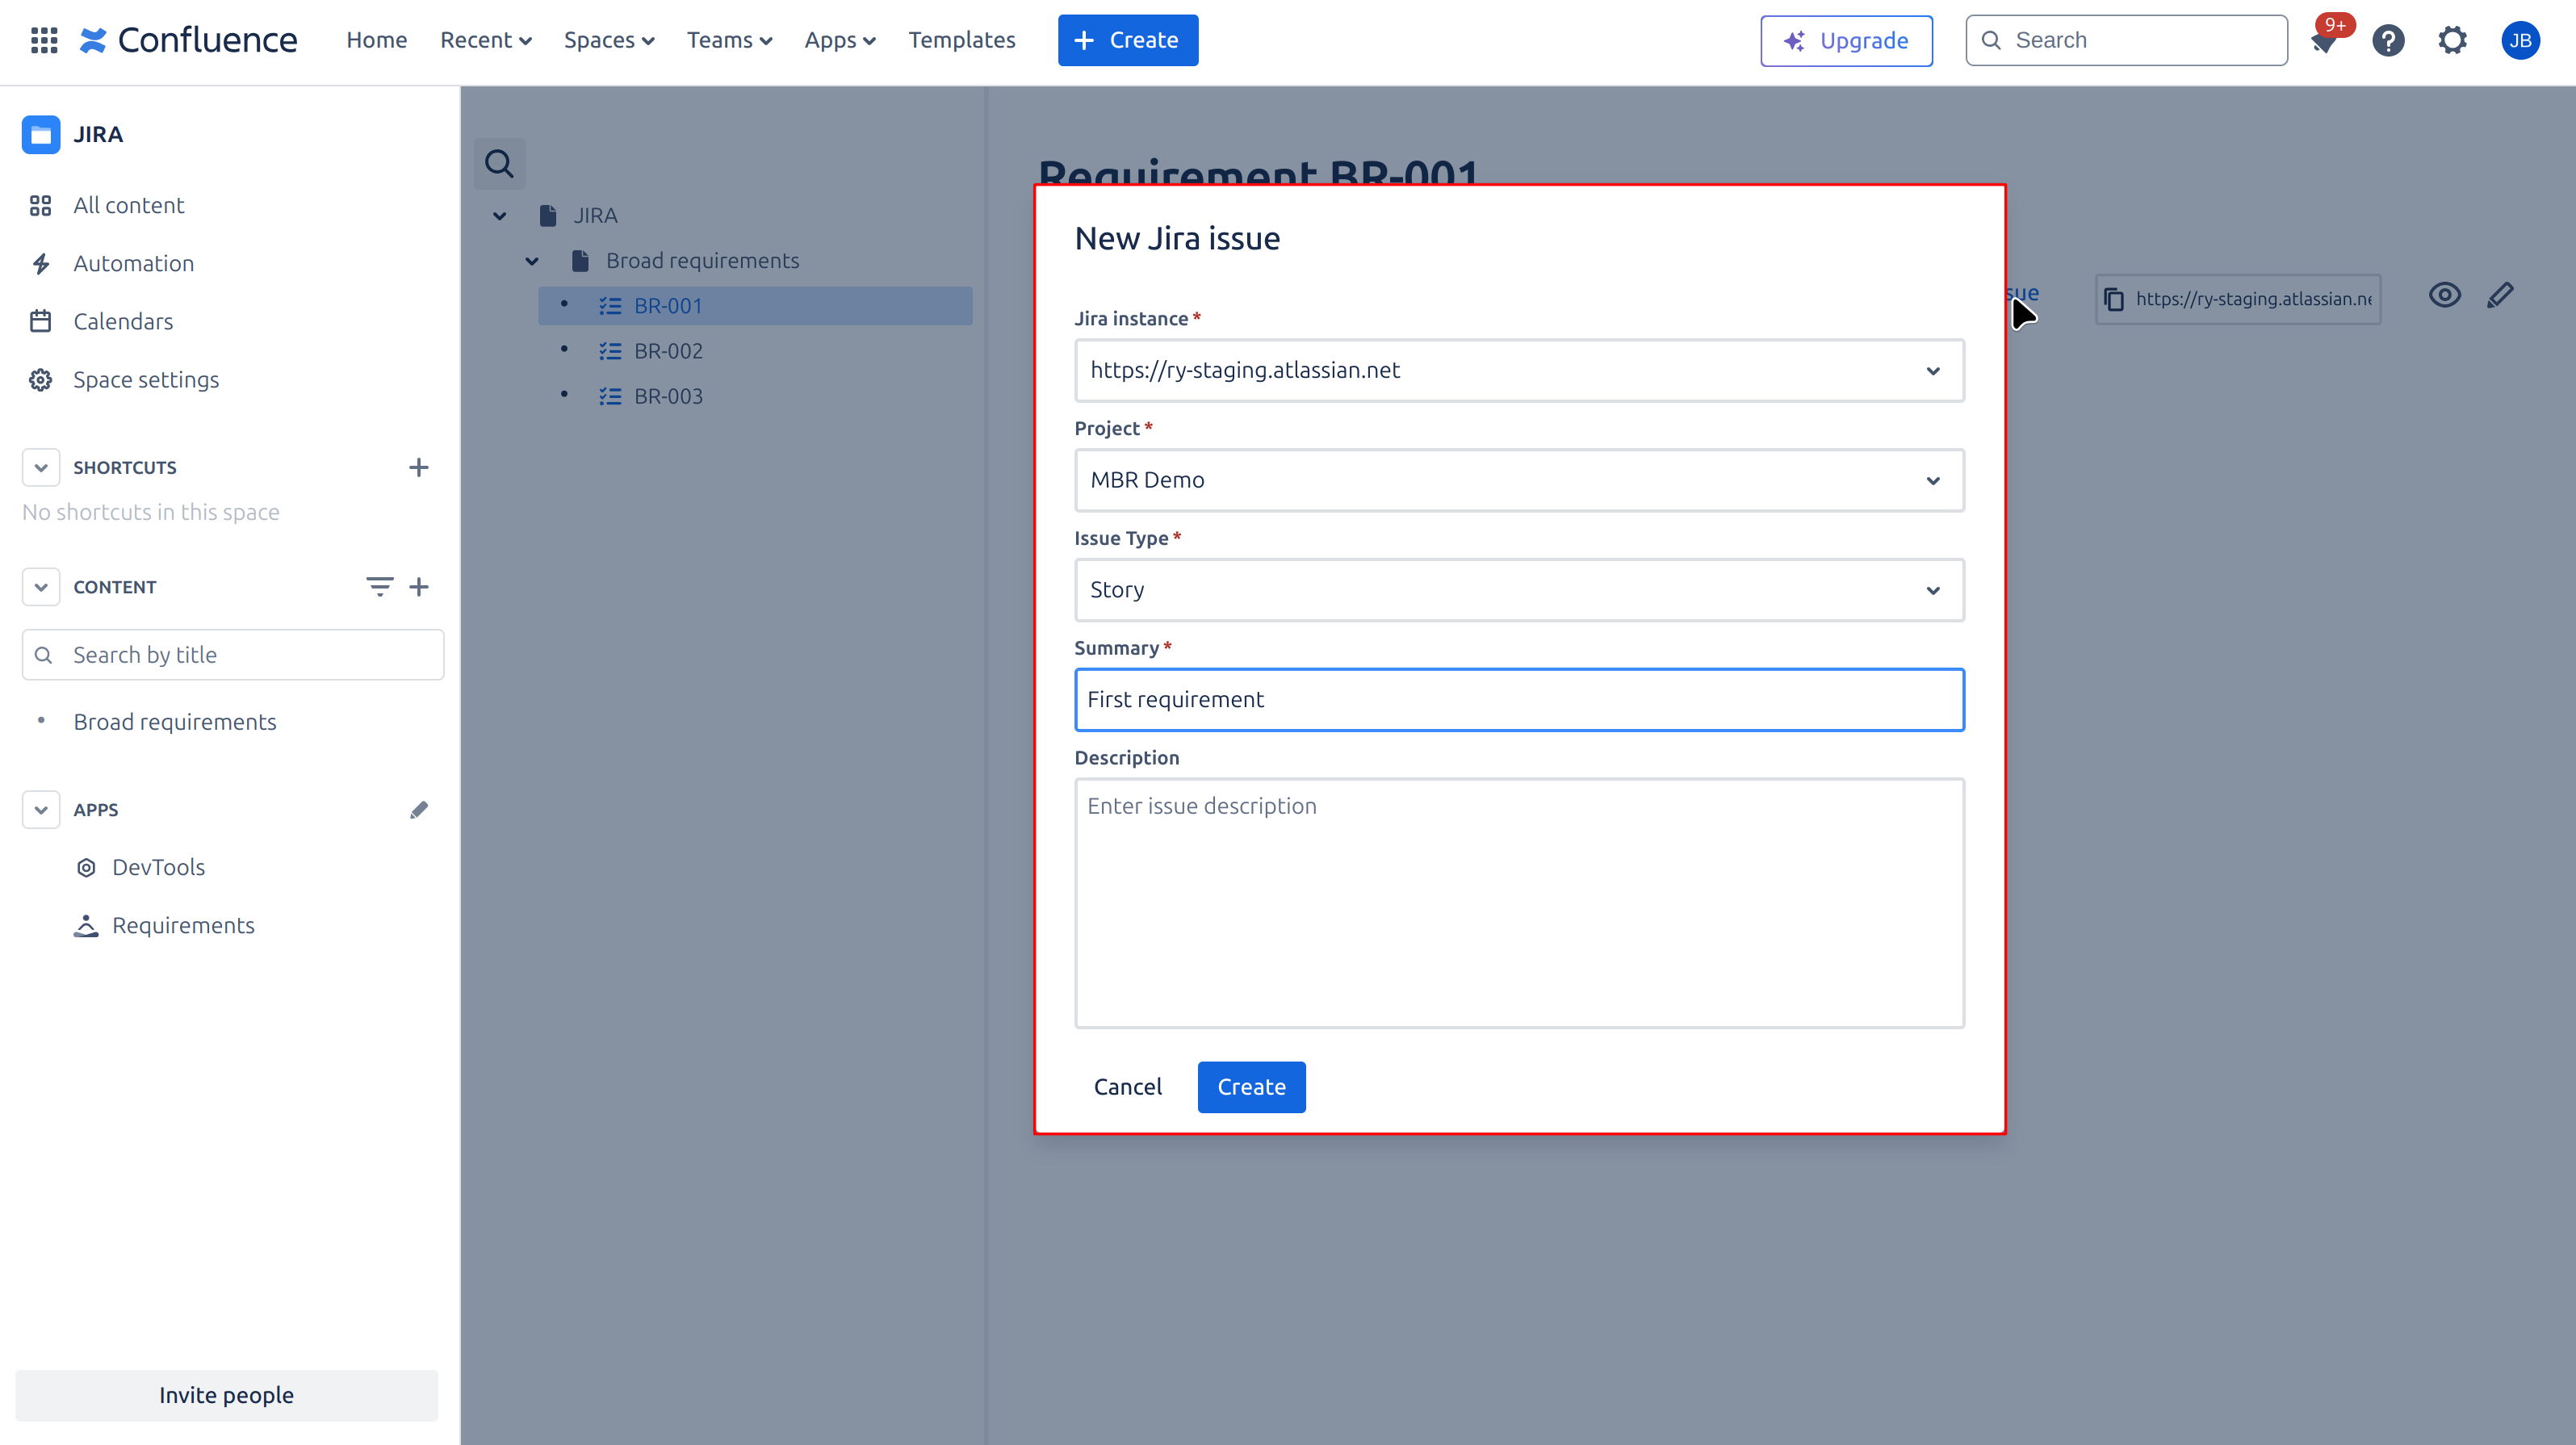Click the page tree search magnifier icon
The image size is (2576, 1445).
click(x=499, y=163)
